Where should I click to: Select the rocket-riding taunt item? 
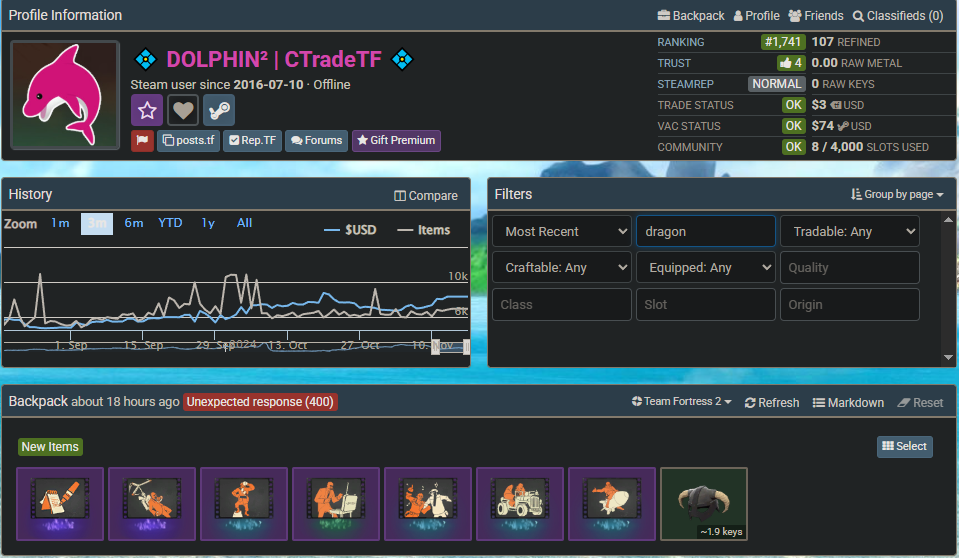click(612, 504)
